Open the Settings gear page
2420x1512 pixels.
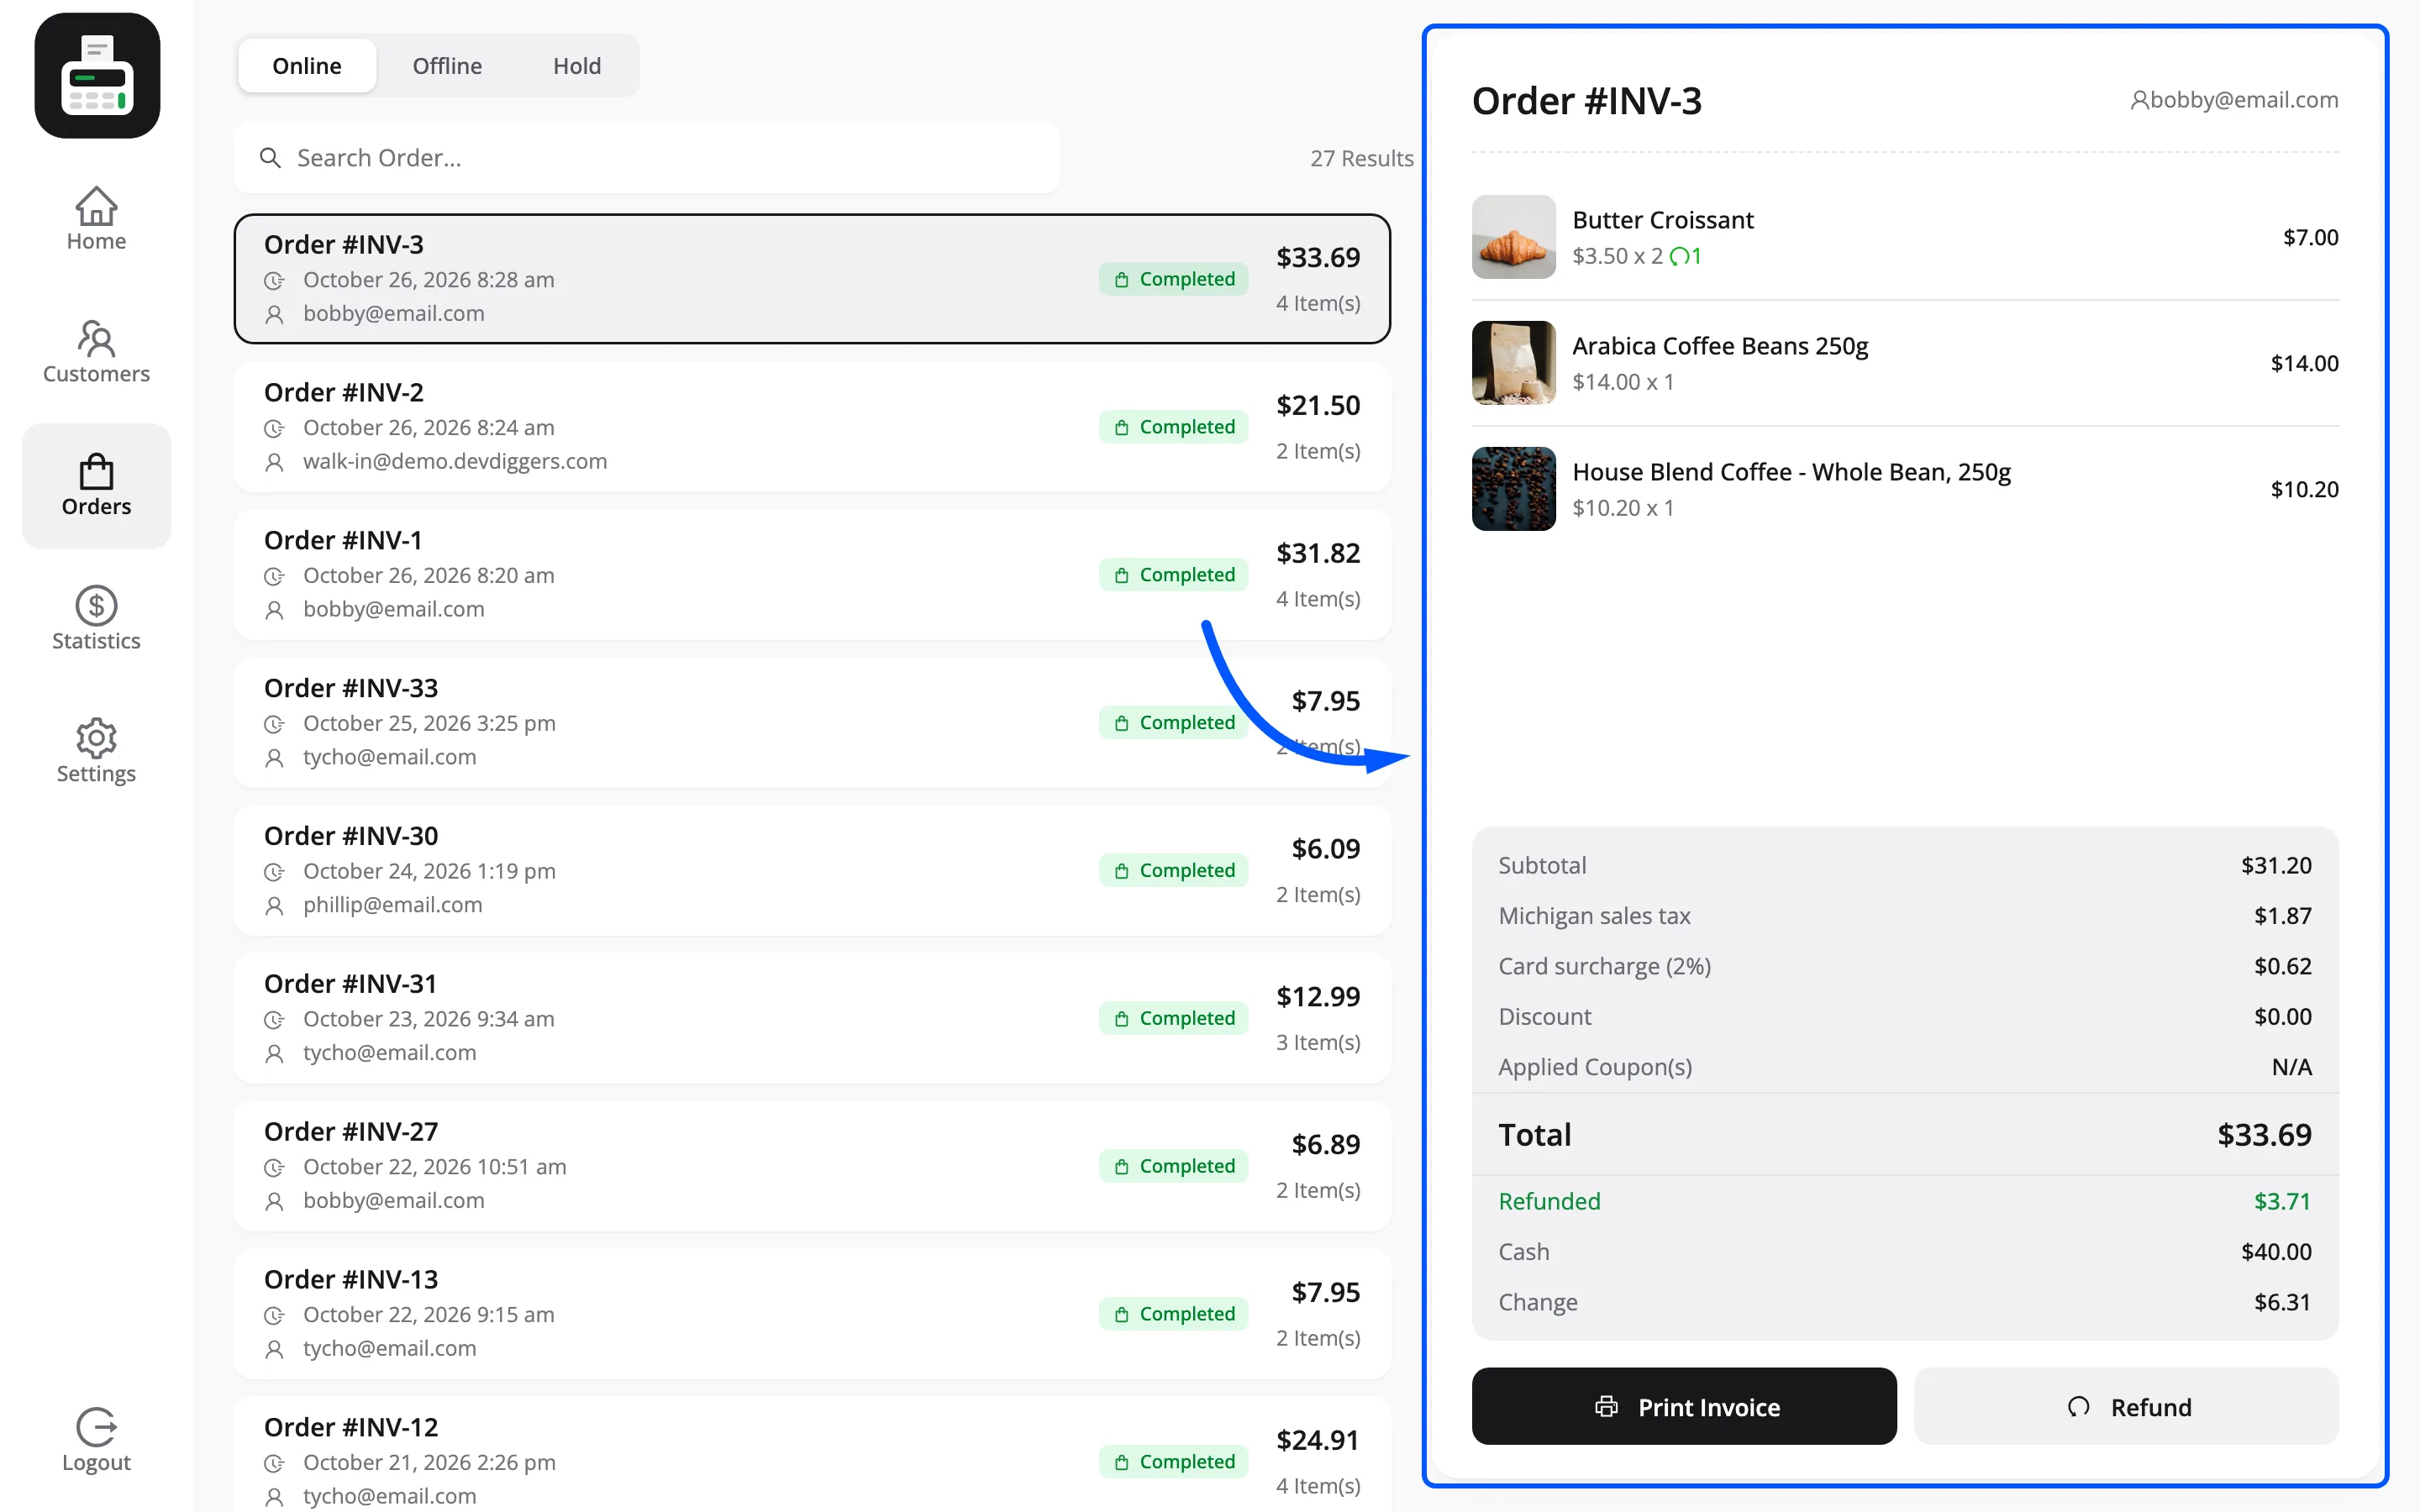tap(96, 752)
